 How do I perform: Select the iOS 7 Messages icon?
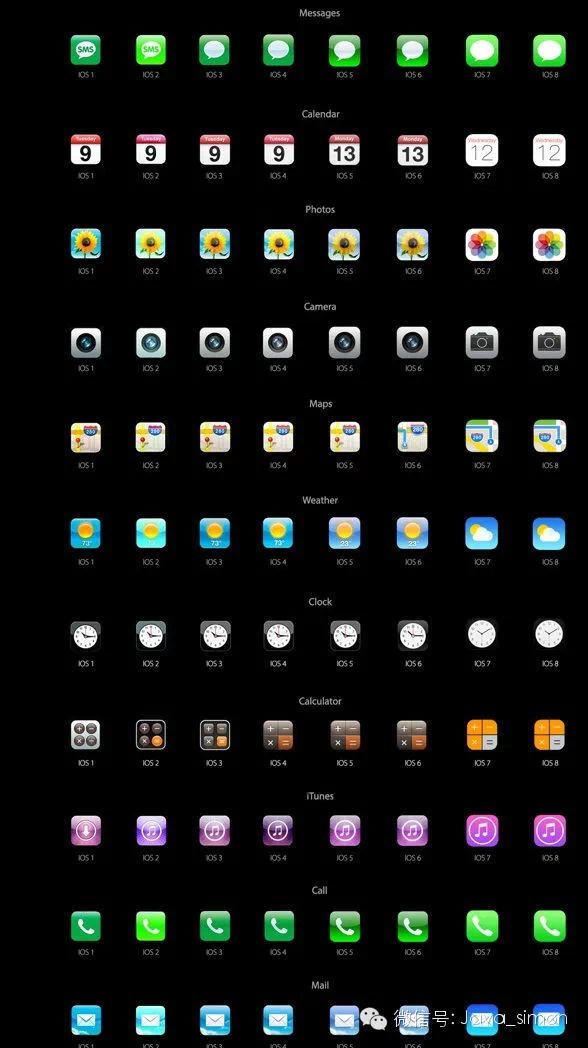coord(482,51)
